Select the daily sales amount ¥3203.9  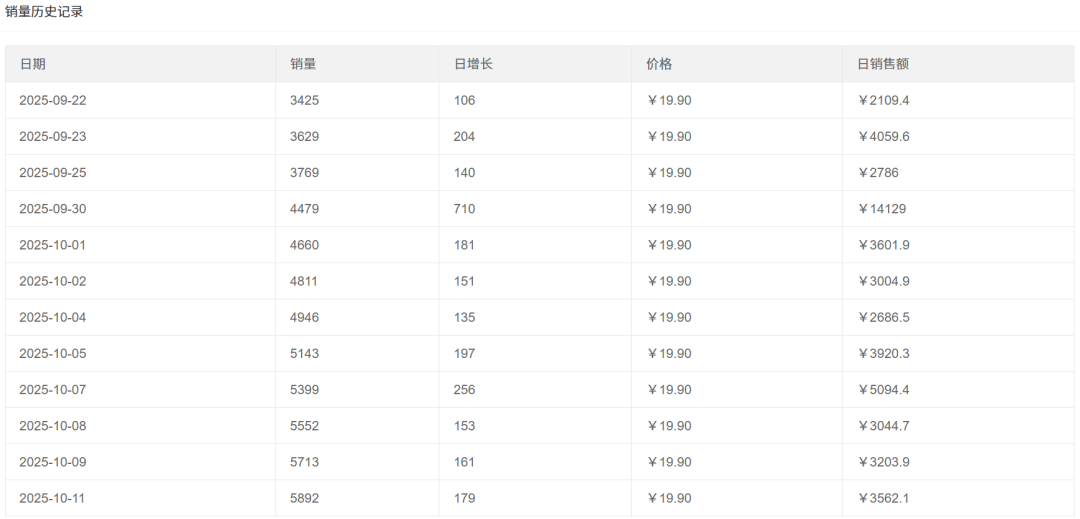[x=883, y=462]
